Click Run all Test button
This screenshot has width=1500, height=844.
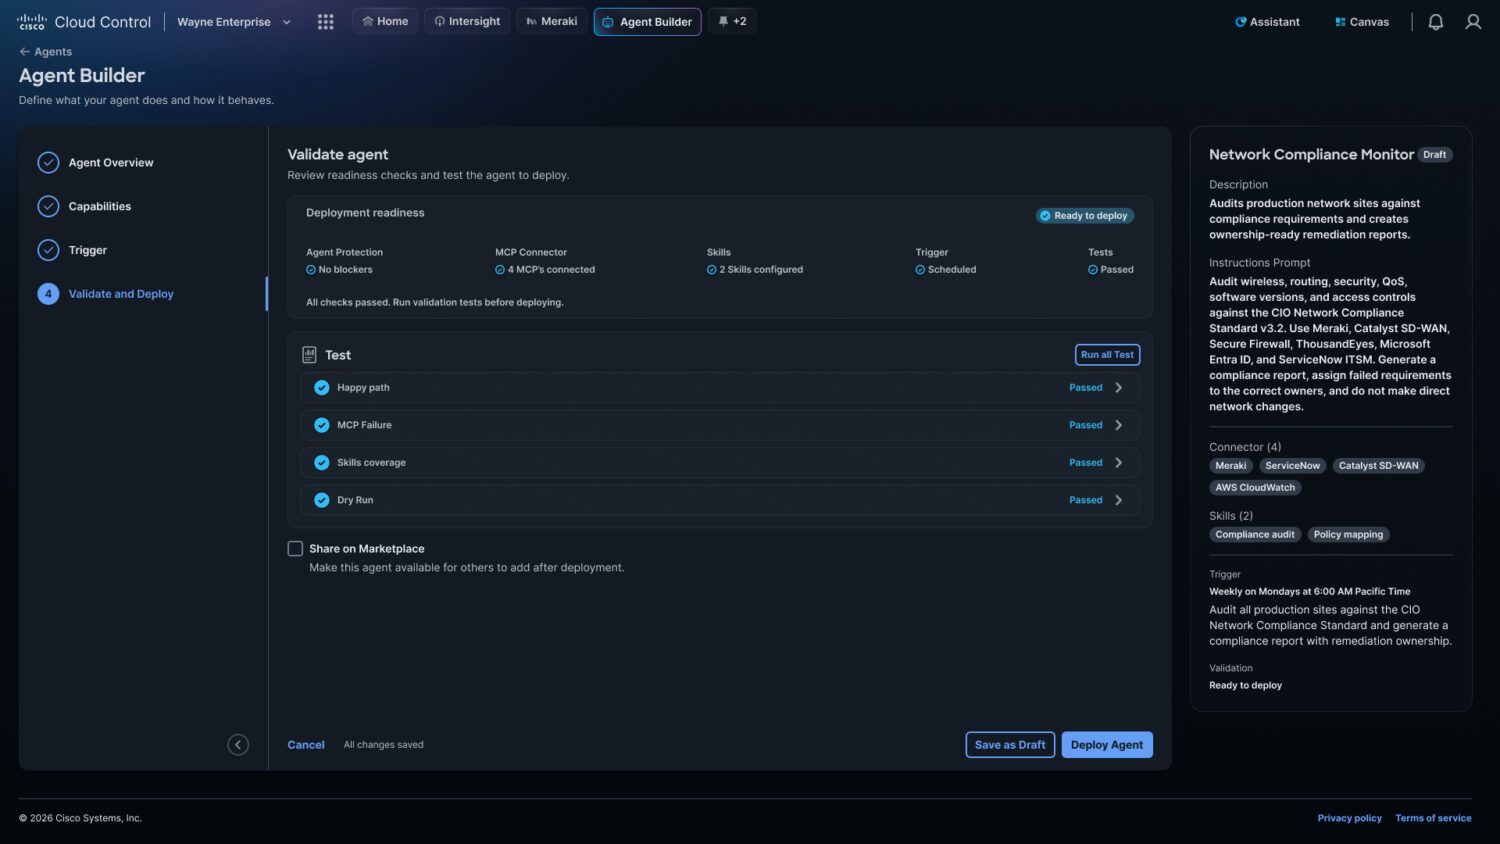[1107, 355]
